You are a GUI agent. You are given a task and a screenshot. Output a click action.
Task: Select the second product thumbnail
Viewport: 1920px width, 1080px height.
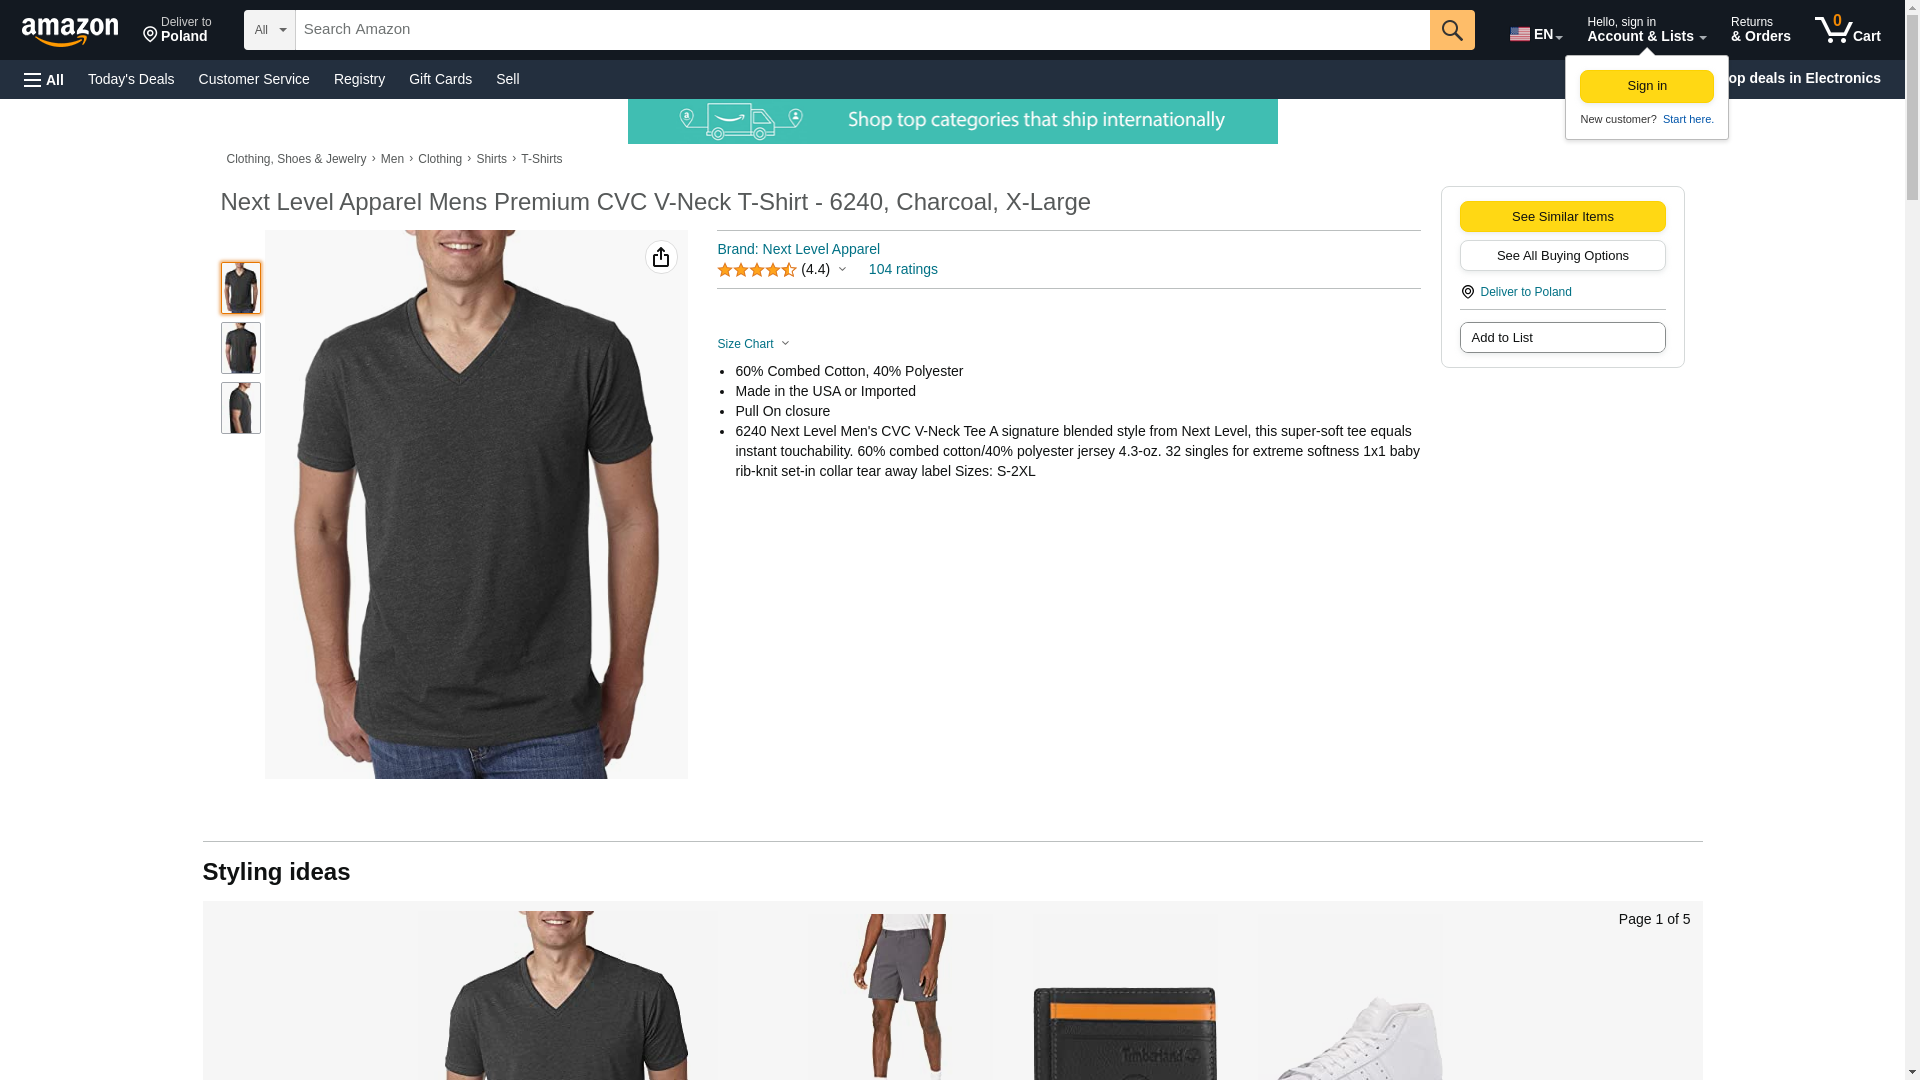point(241,348)
